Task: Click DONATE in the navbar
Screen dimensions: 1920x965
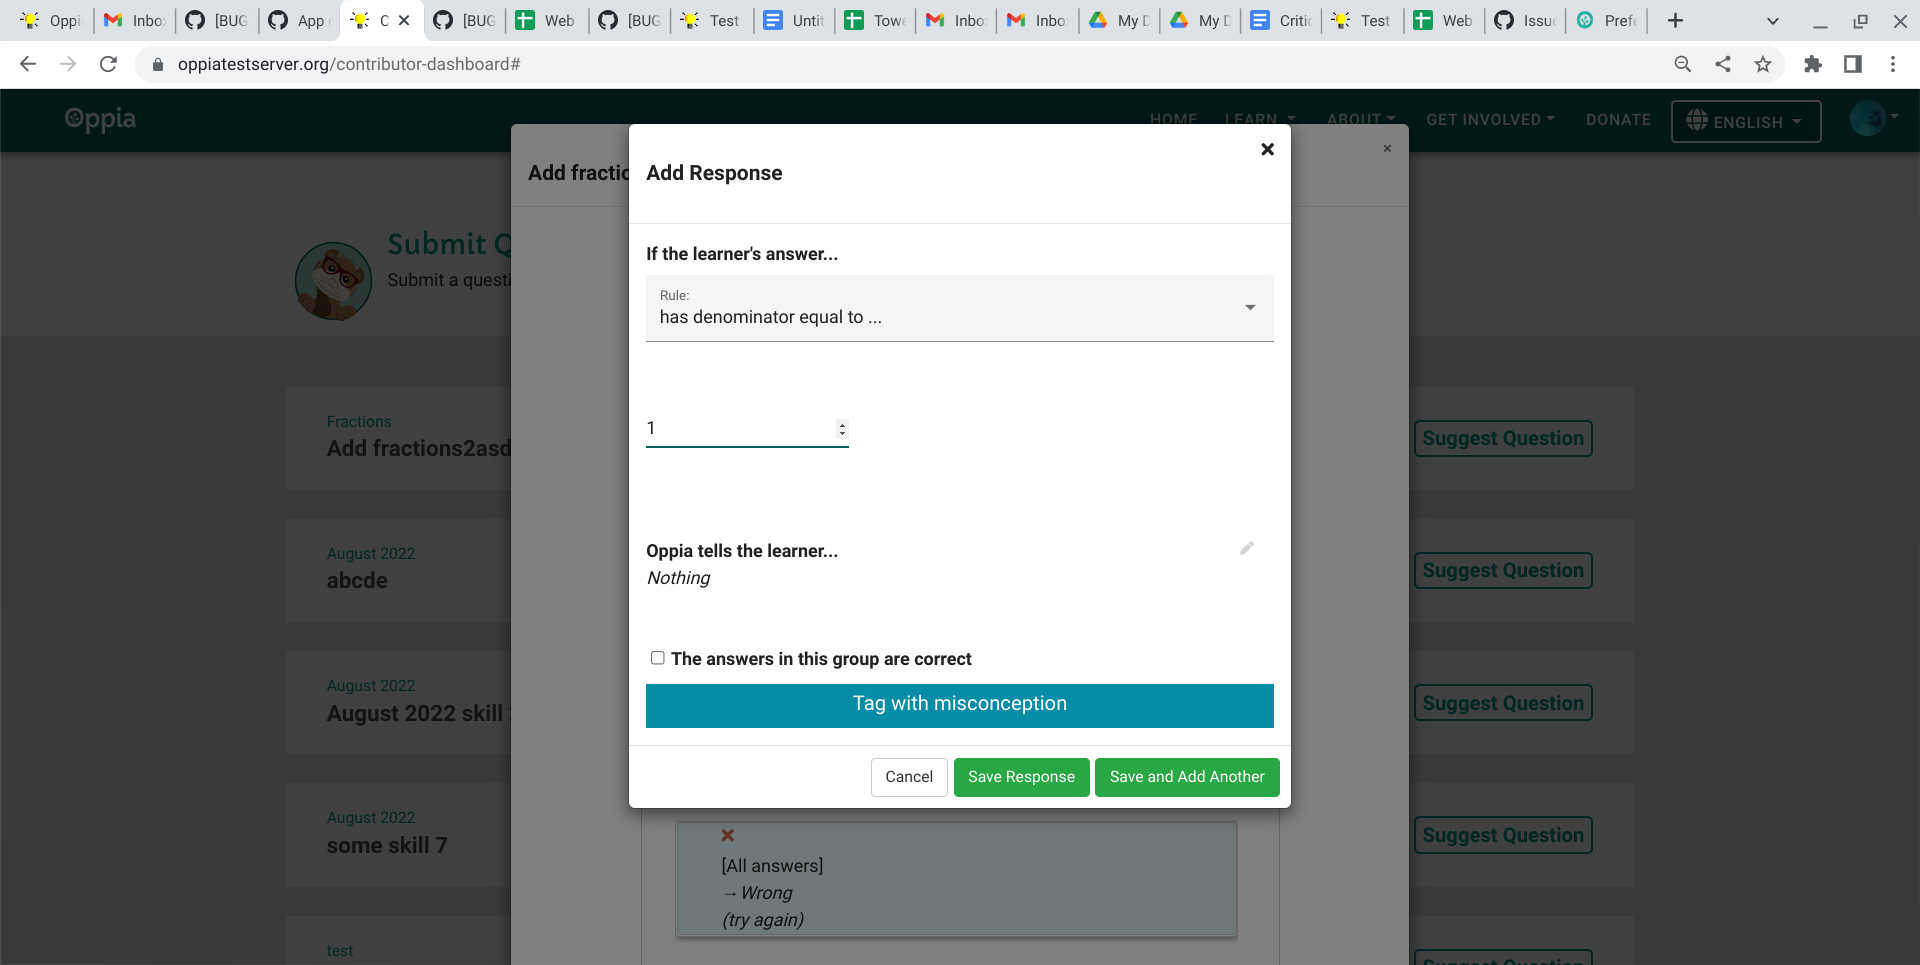Action: 1618,119
